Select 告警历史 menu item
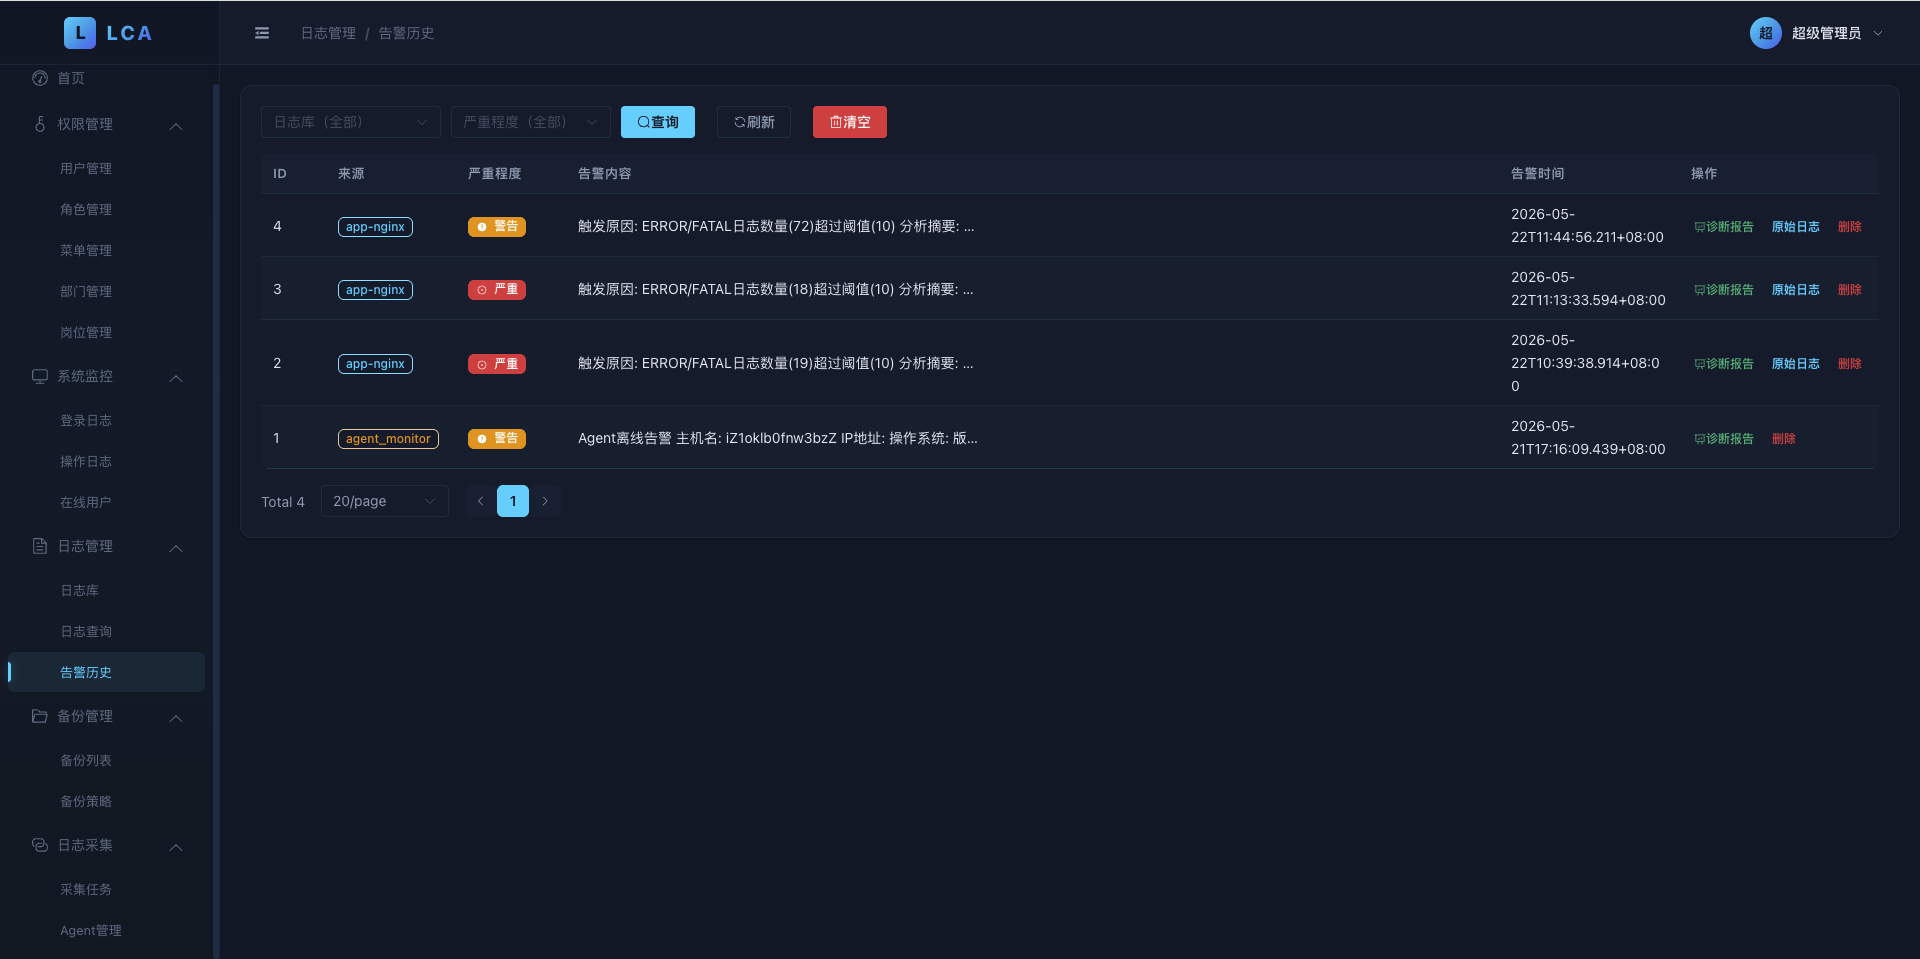Screen dimensions: 1920x959 click(x=106, y=672)
